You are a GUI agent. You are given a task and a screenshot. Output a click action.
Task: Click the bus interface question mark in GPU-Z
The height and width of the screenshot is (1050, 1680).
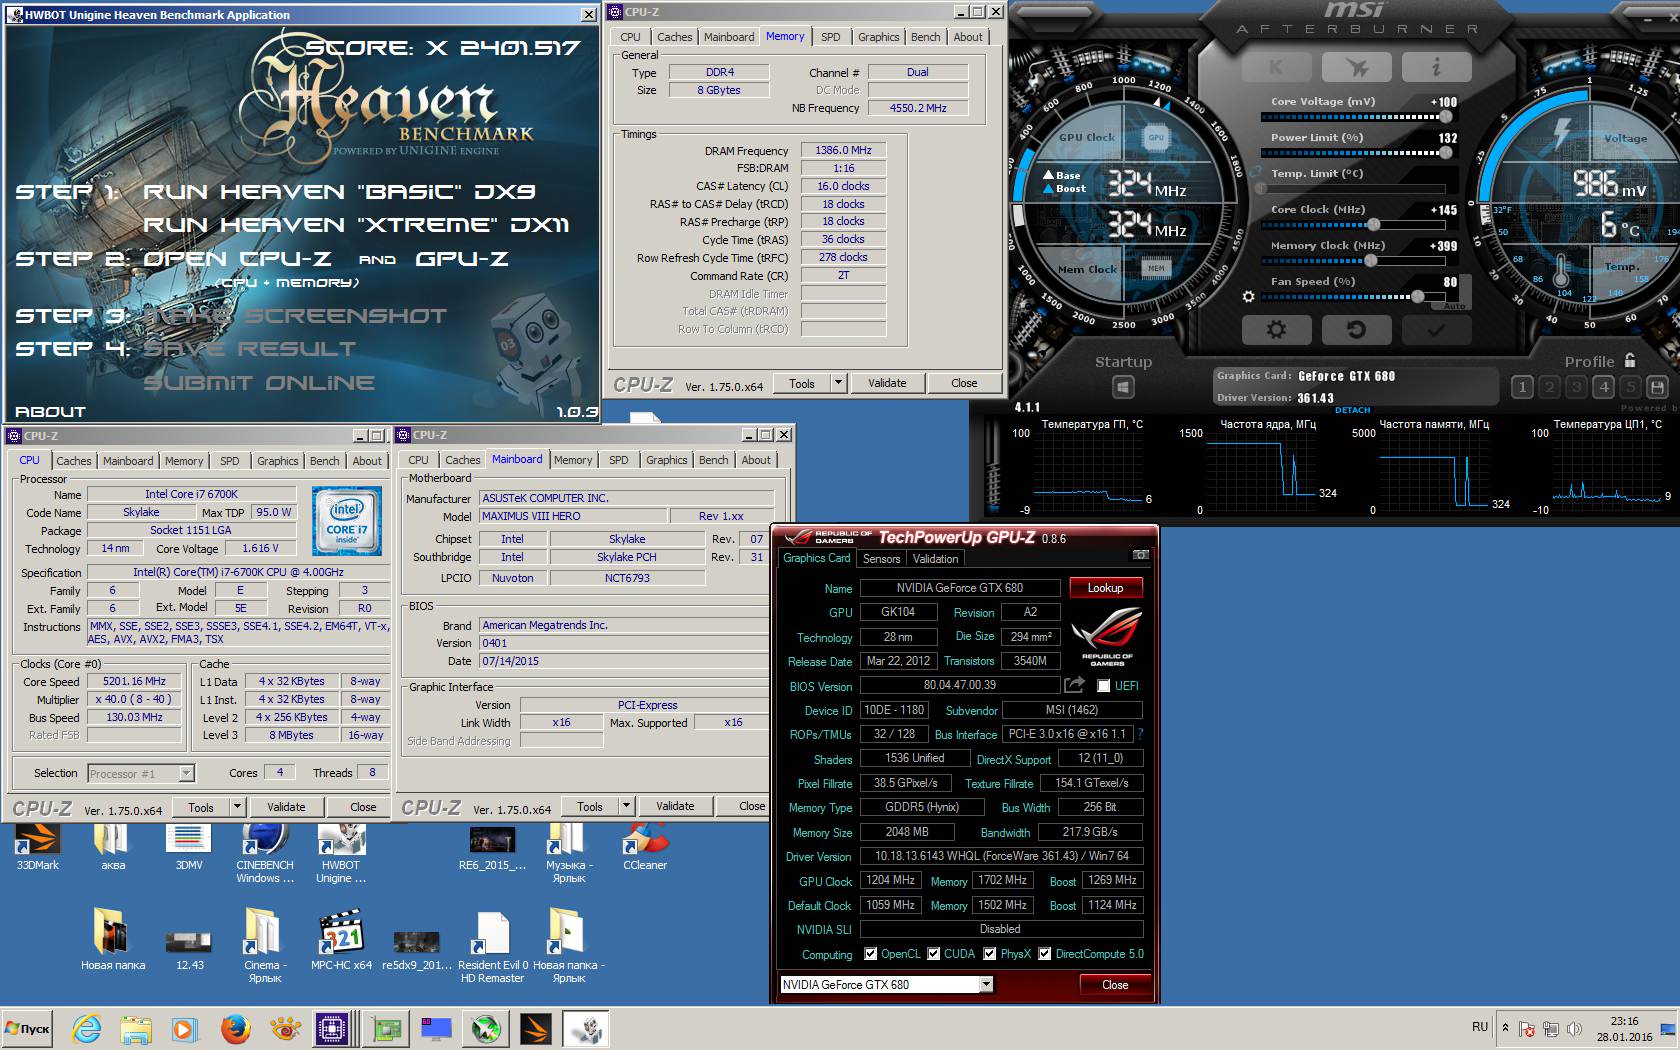pos(1140,734)
